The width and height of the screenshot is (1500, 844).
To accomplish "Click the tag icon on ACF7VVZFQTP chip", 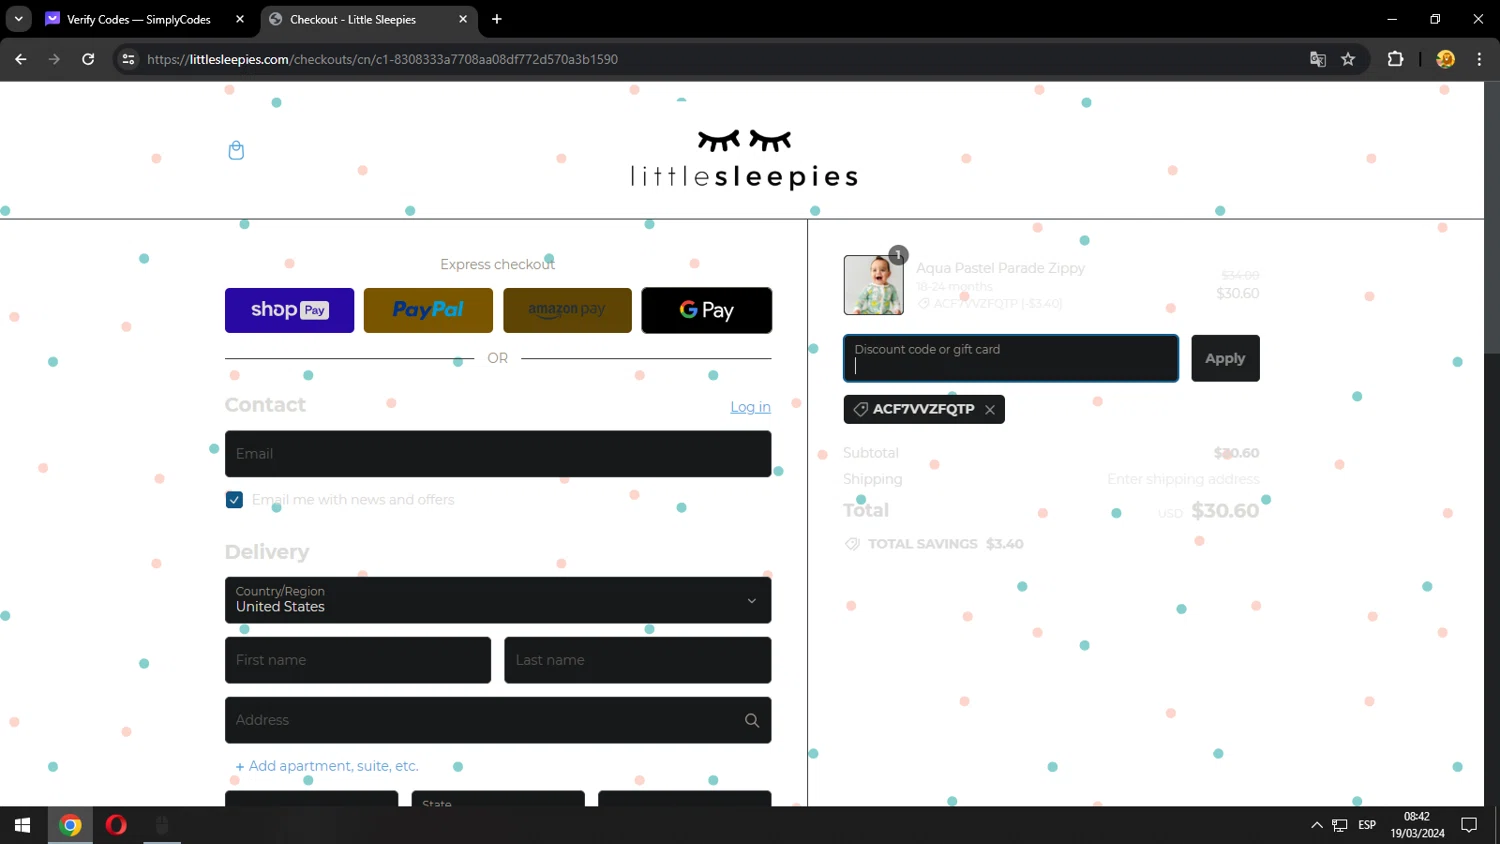I will pyautogui.click(x=860, y=410).
